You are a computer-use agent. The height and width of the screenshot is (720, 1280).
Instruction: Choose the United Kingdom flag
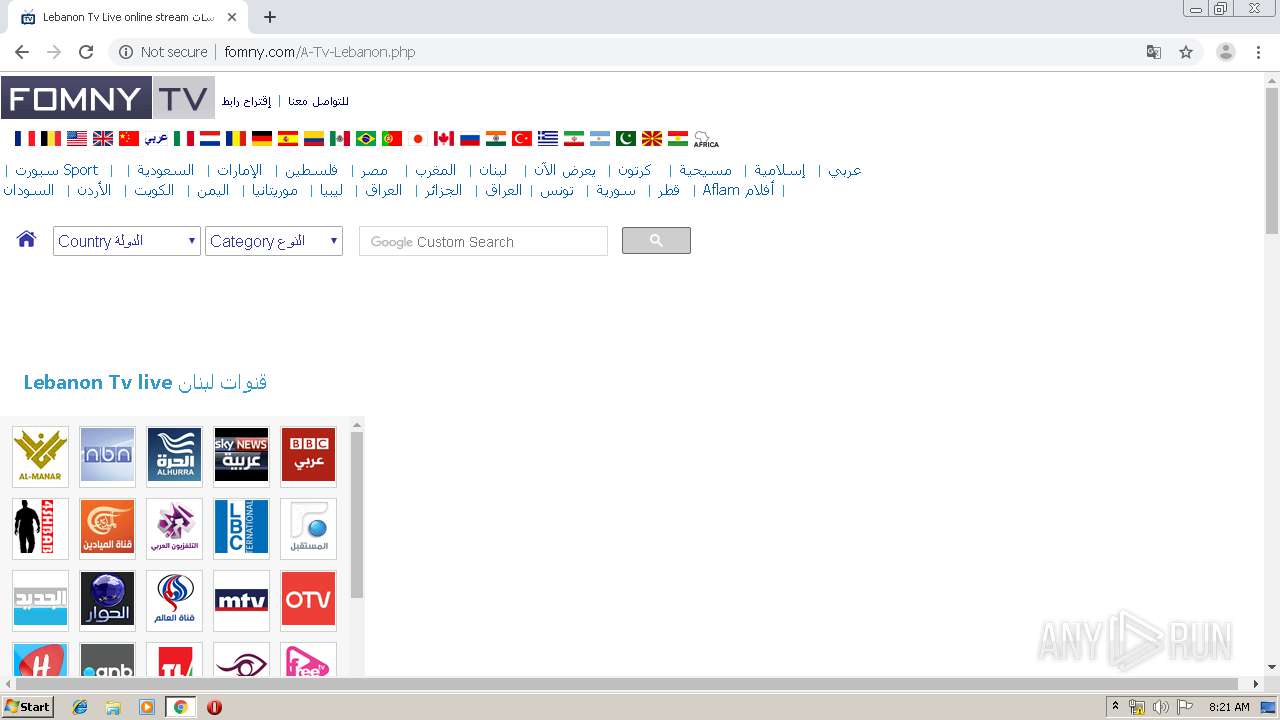103,139
